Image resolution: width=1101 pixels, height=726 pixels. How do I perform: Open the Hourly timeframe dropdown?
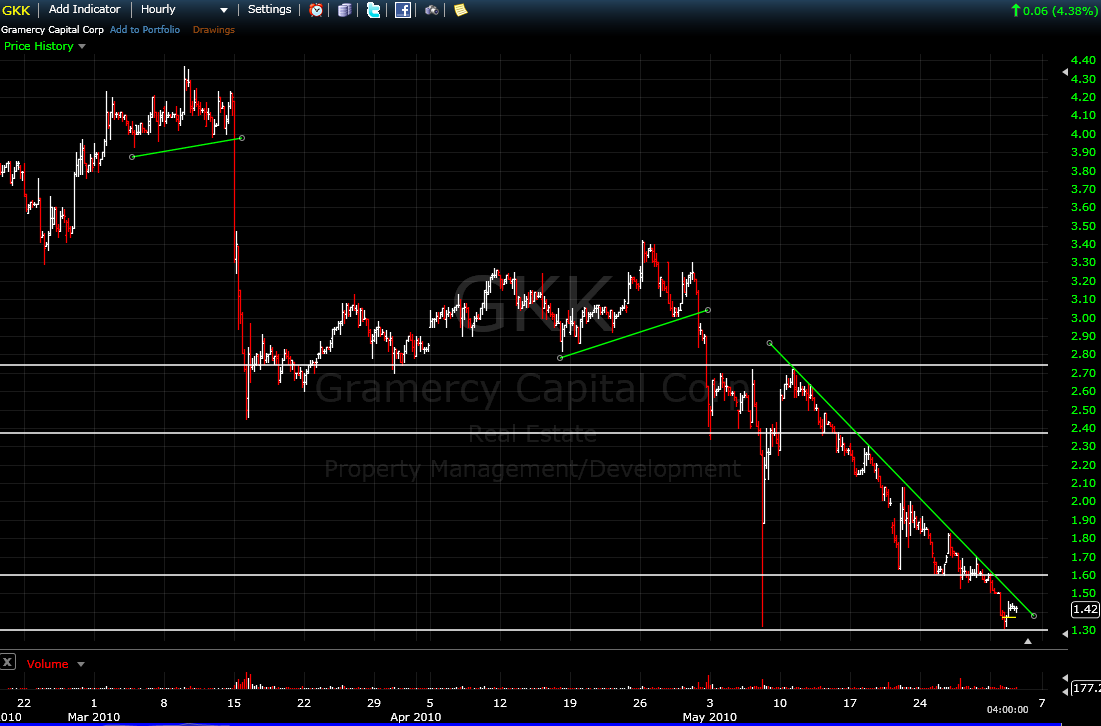point(185,10)
